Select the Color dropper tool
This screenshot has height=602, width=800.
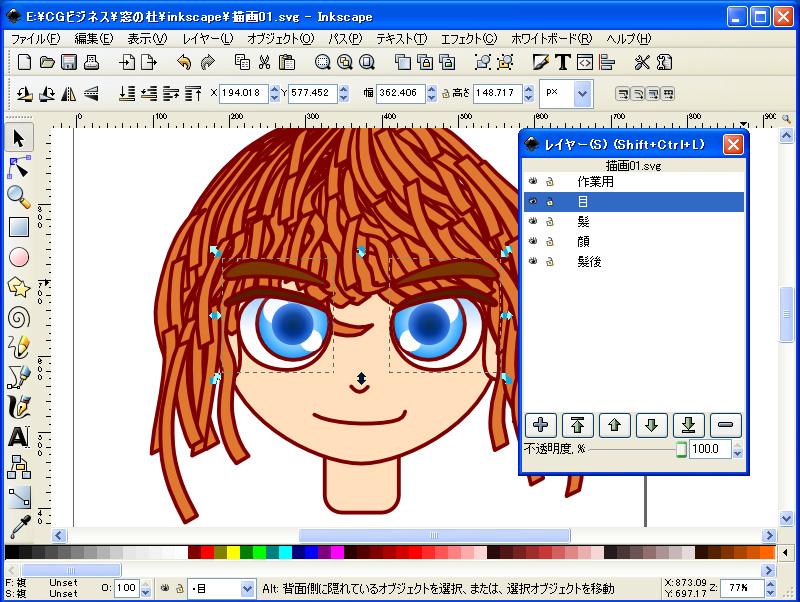(18, 527)
